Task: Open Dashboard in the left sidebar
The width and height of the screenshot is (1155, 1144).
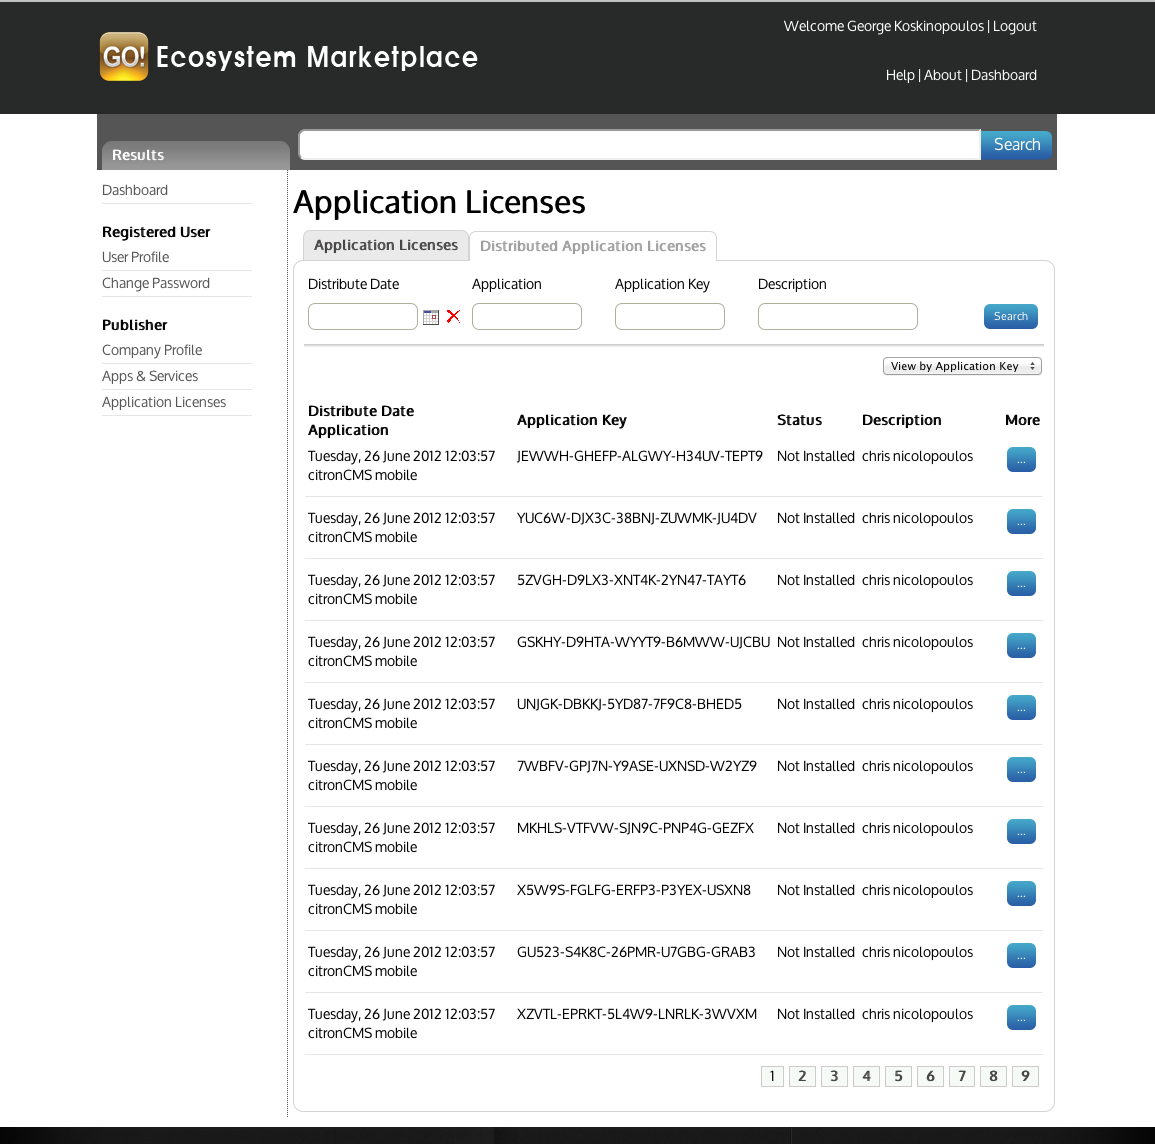Action: [135, 190]
